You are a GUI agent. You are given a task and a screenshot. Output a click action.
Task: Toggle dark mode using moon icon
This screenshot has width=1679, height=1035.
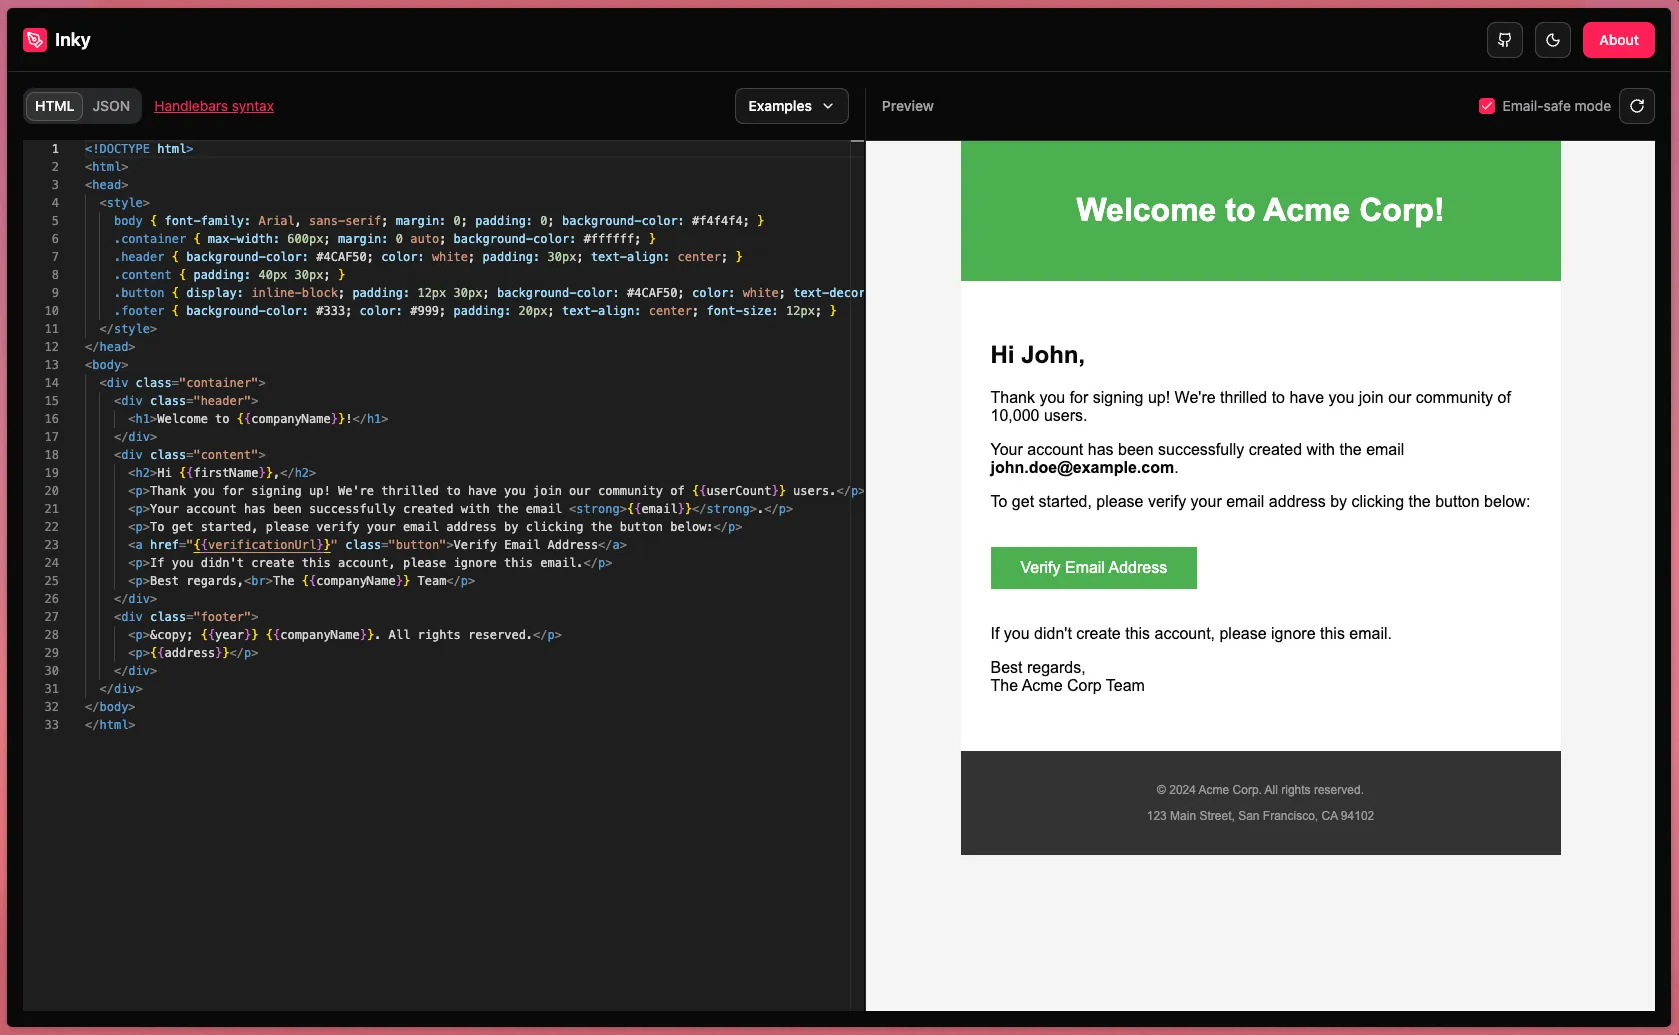[x=1552, y=40]
